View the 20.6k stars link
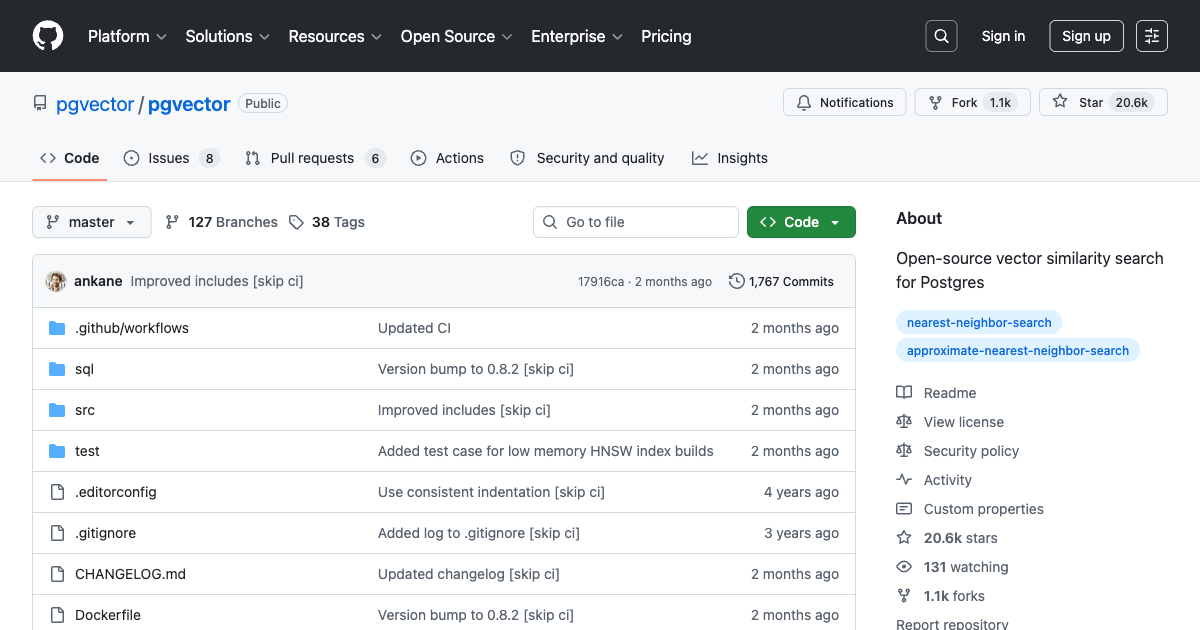1200x630 pixels. click(x=960, y=538)
